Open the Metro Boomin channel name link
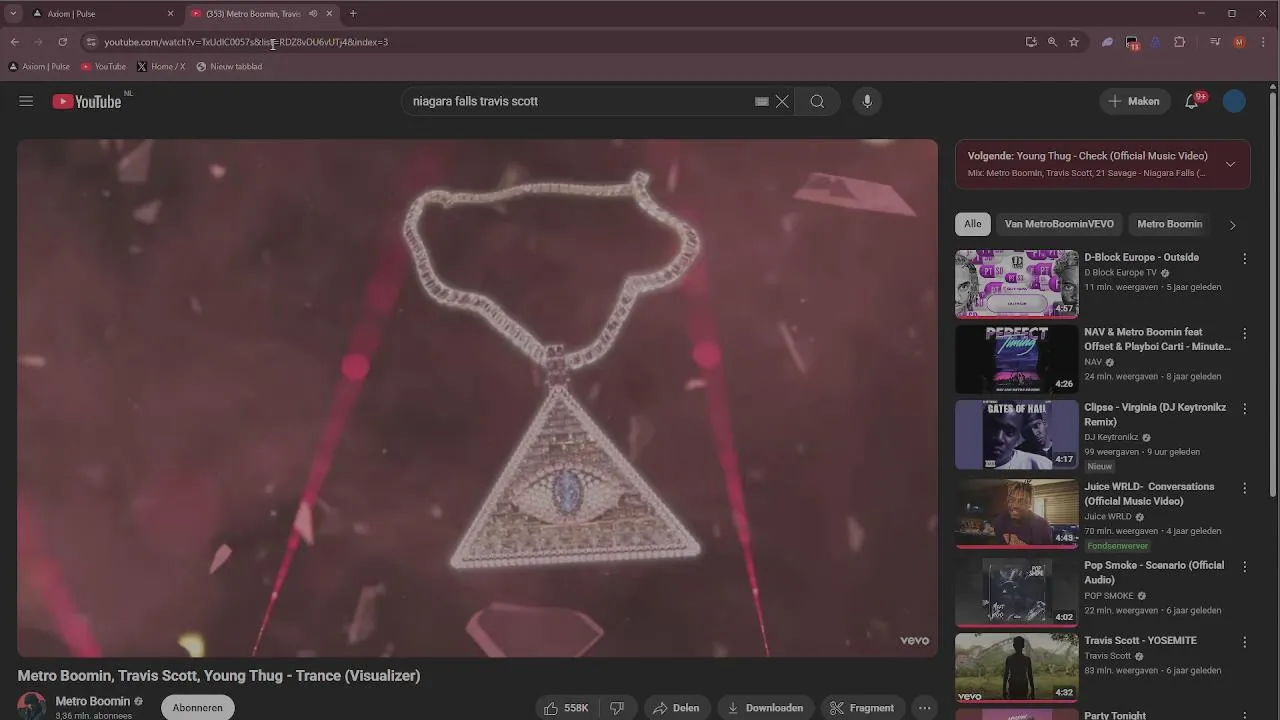Image resolution: width=1280 pixels, height=720 pixels. pyautogui.click(x=93, y=701)
